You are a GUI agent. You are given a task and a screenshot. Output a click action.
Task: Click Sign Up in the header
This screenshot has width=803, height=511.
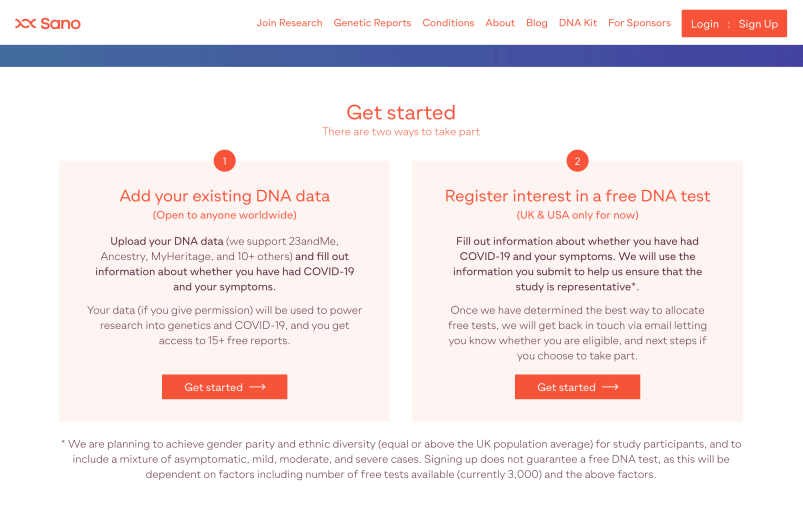(758, 24)
